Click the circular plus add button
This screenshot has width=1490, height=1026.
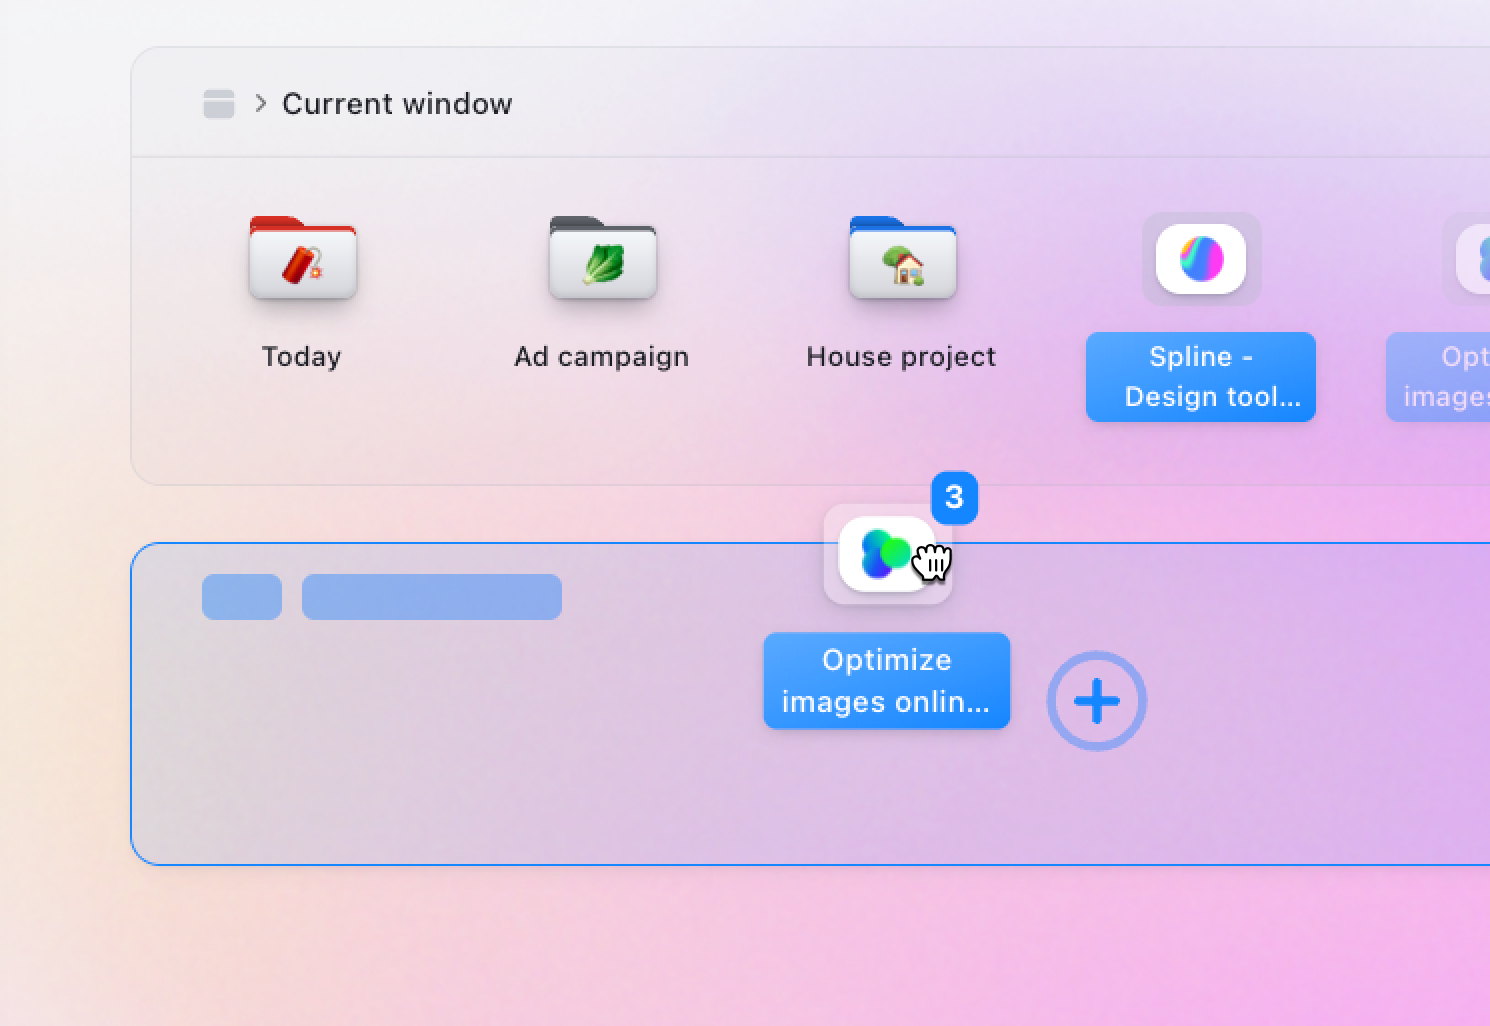click(1097, 701)
